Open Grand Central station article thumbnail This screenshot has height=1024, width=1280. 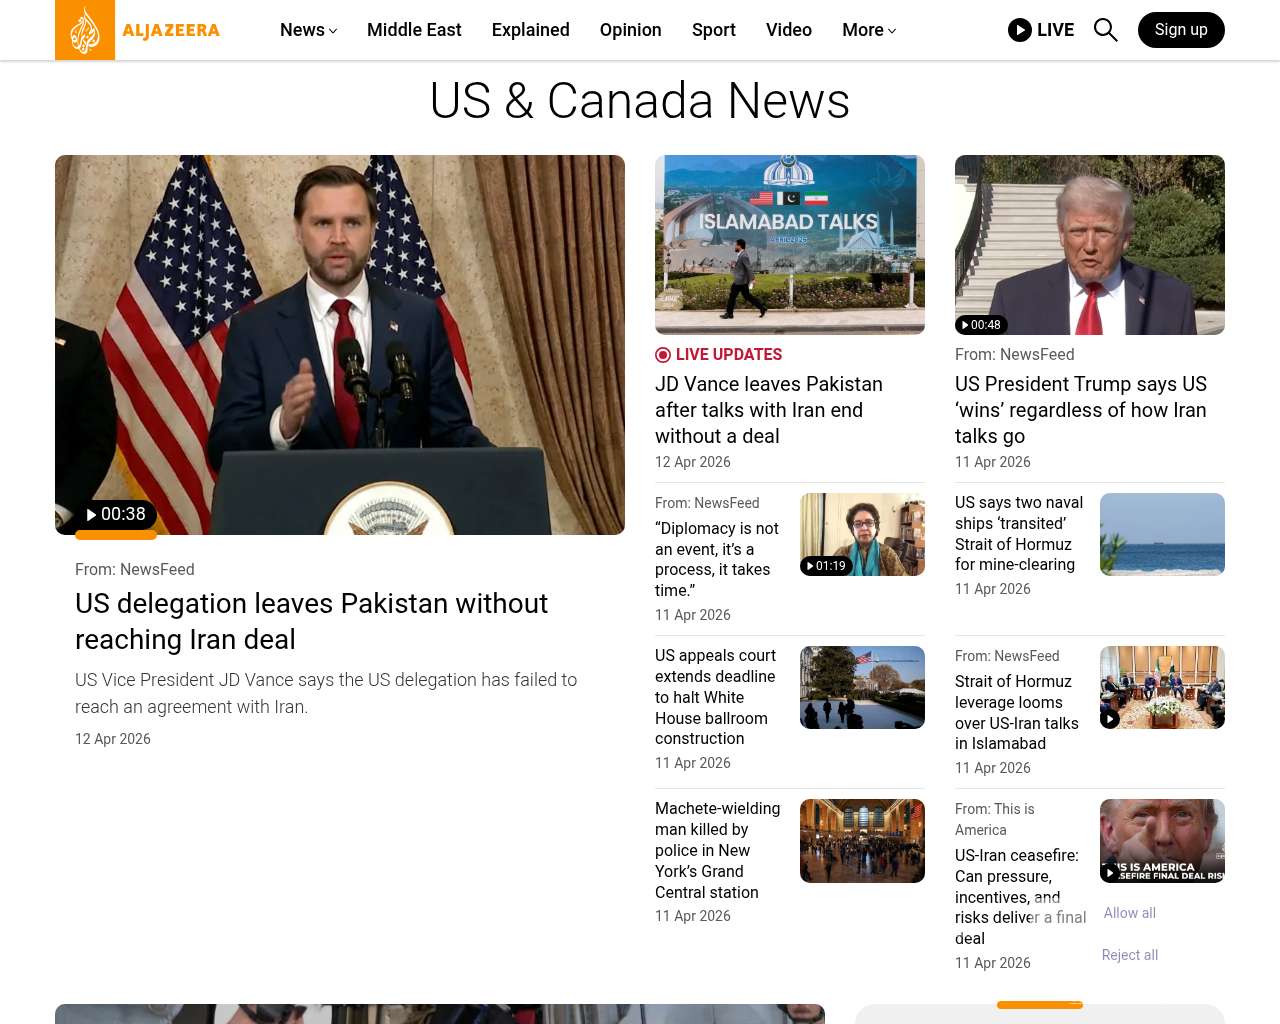point(862,840)
